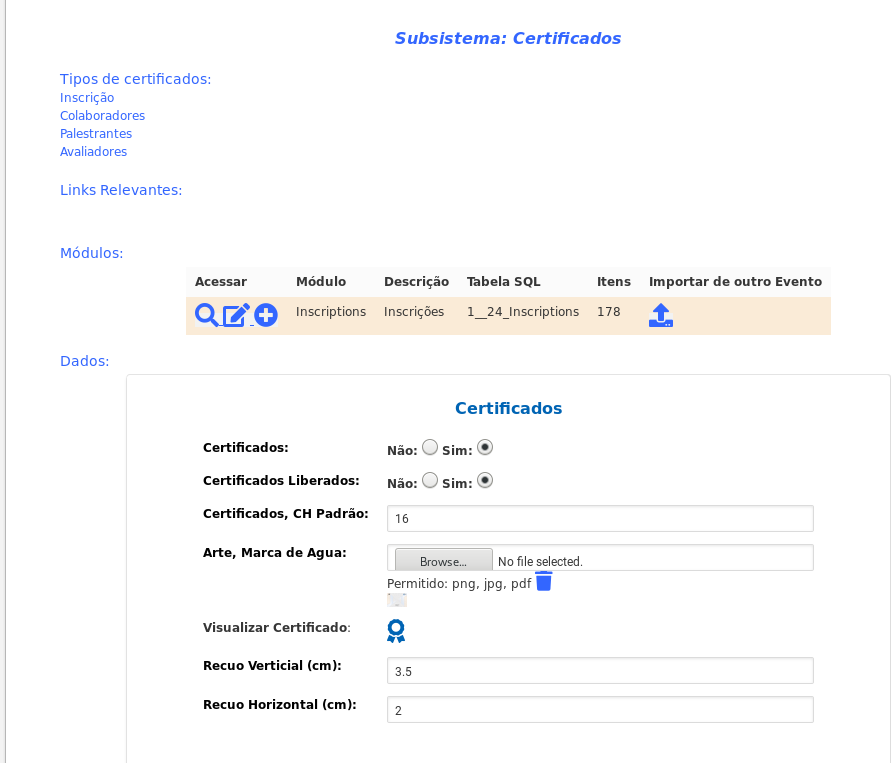Open the magnifier search icon for Inscriptions

206,315
